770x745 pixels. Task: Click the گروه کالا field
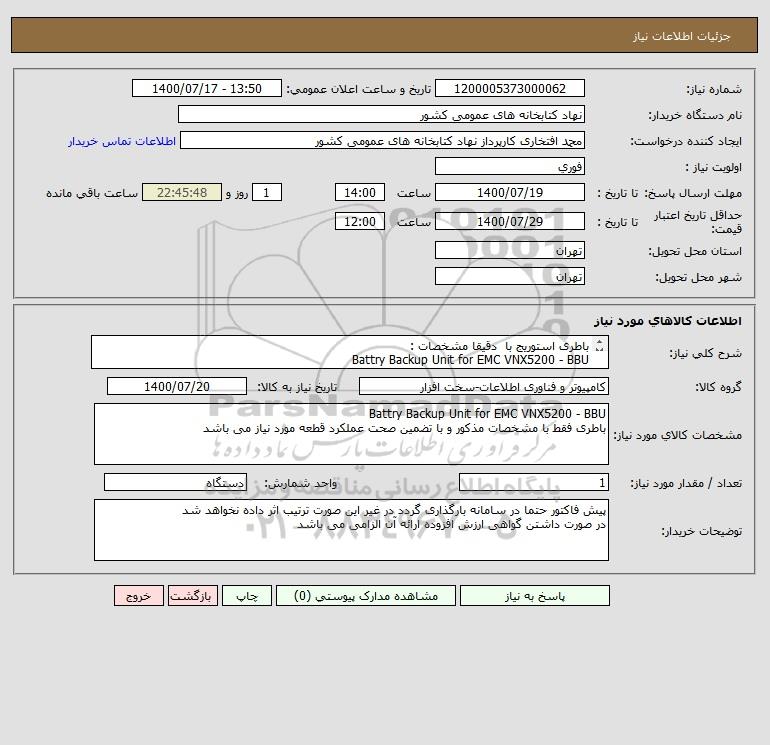pos(484,386)
